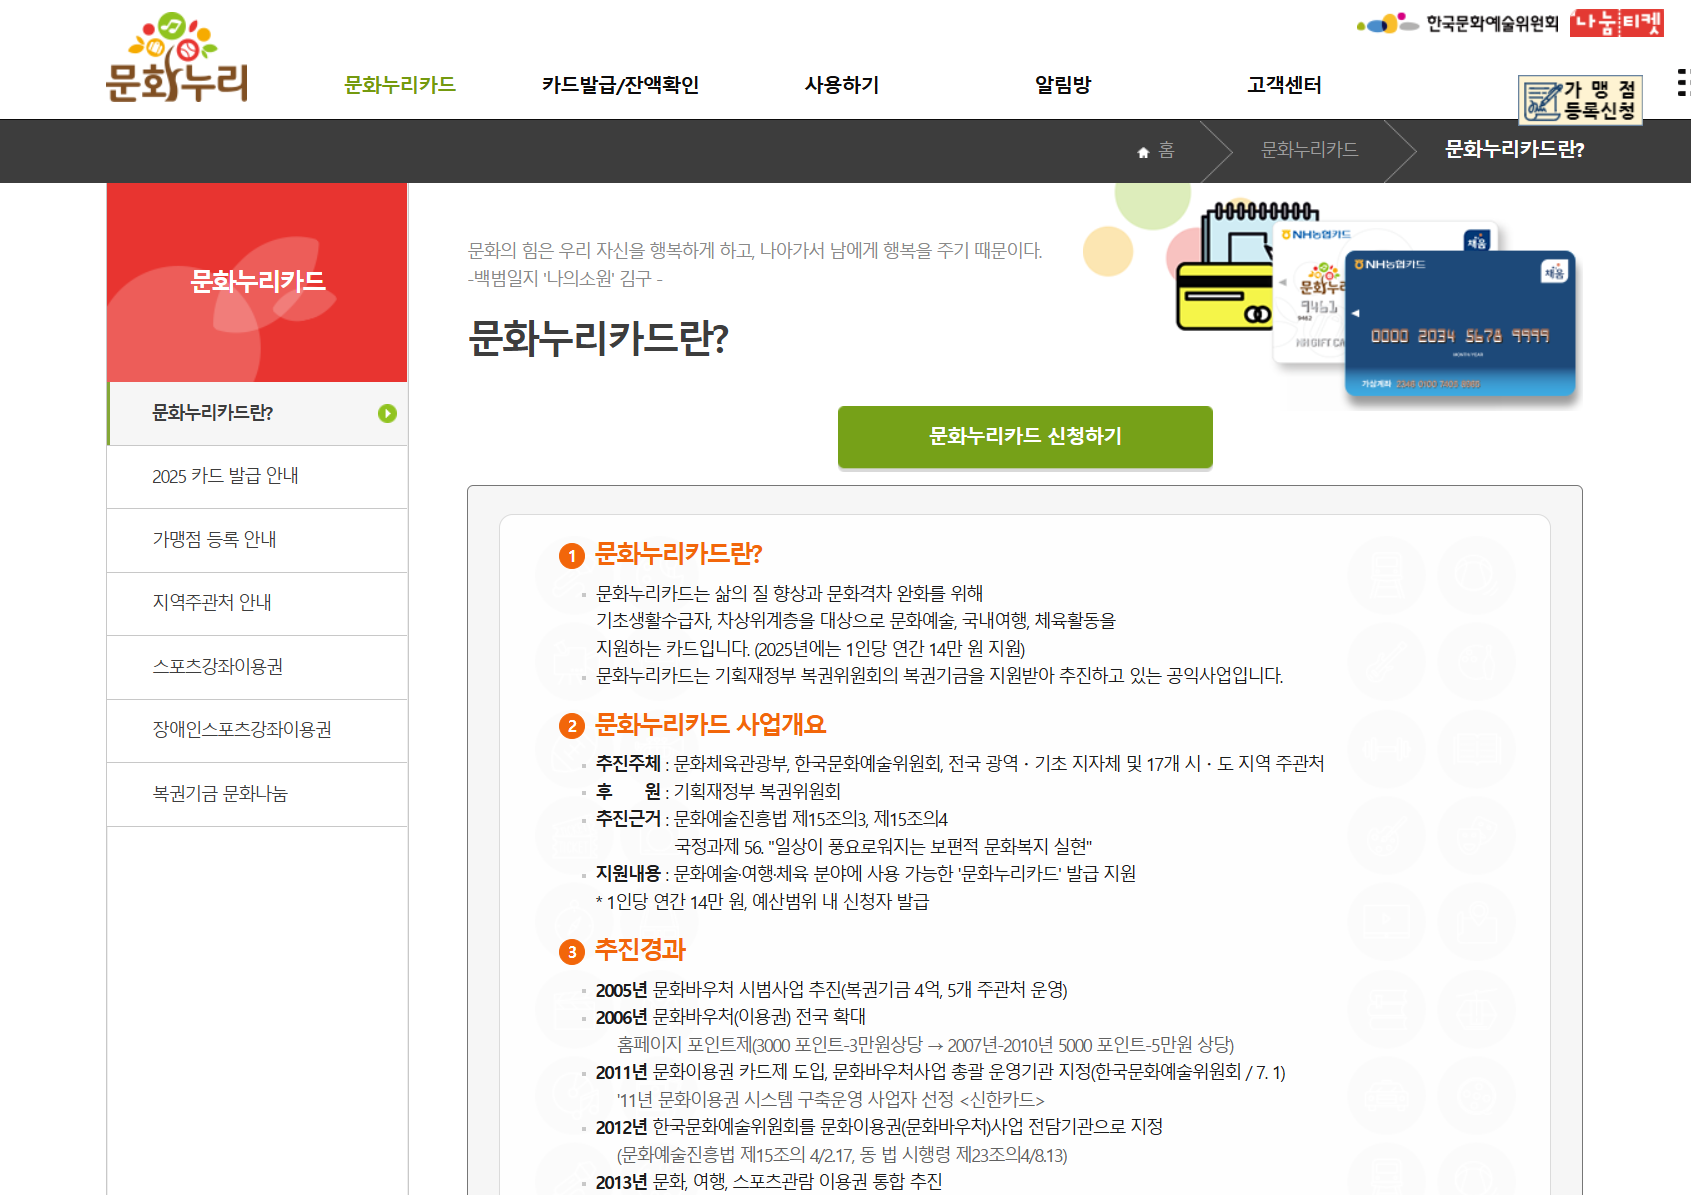
Task: Open 지역주관처 안내 sidebar item
Action: (x=257, y=603)
